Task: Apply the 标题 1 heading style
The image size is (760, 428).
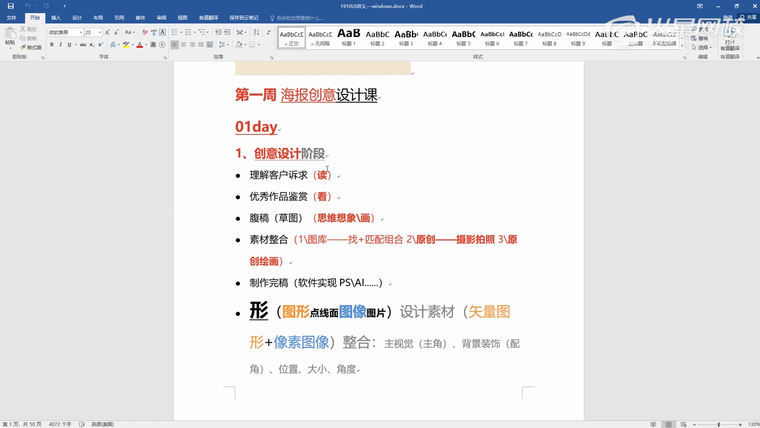Action: pos(349,37)
